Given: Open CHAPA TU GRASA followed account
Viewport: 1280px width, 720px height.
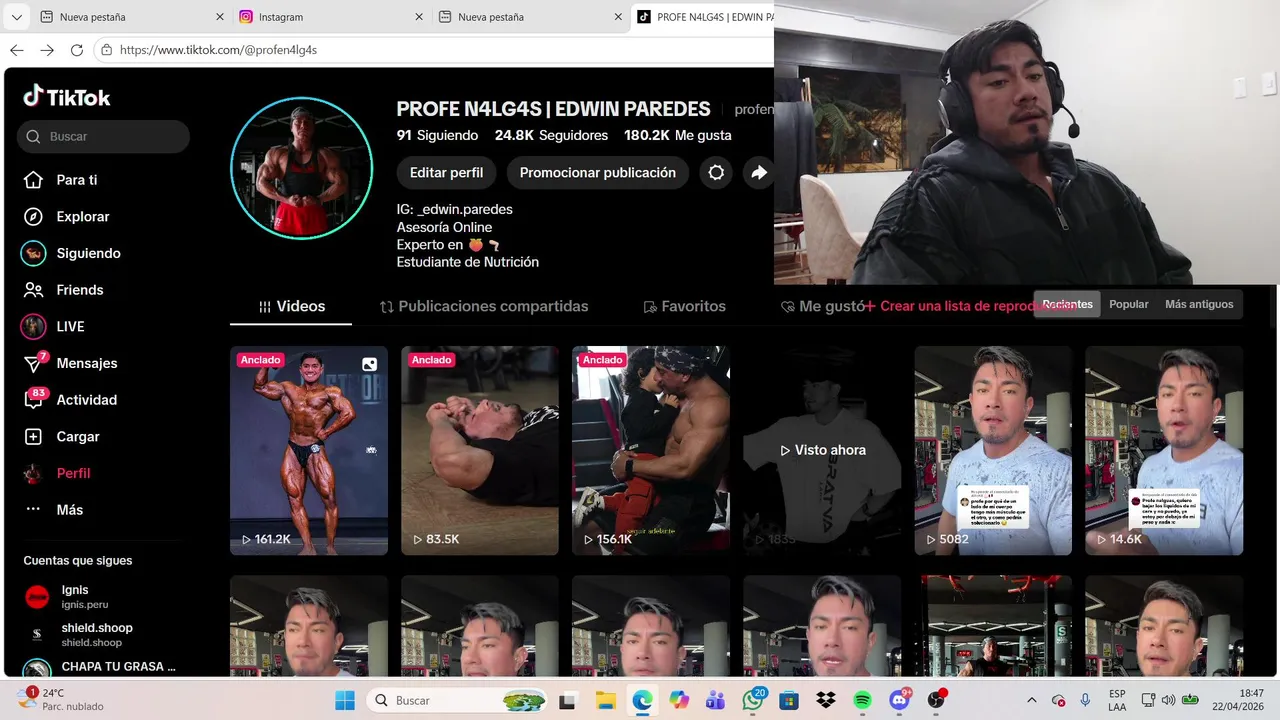Looking at the screenshot, I should pyautogui.click(x=100, y=668).
